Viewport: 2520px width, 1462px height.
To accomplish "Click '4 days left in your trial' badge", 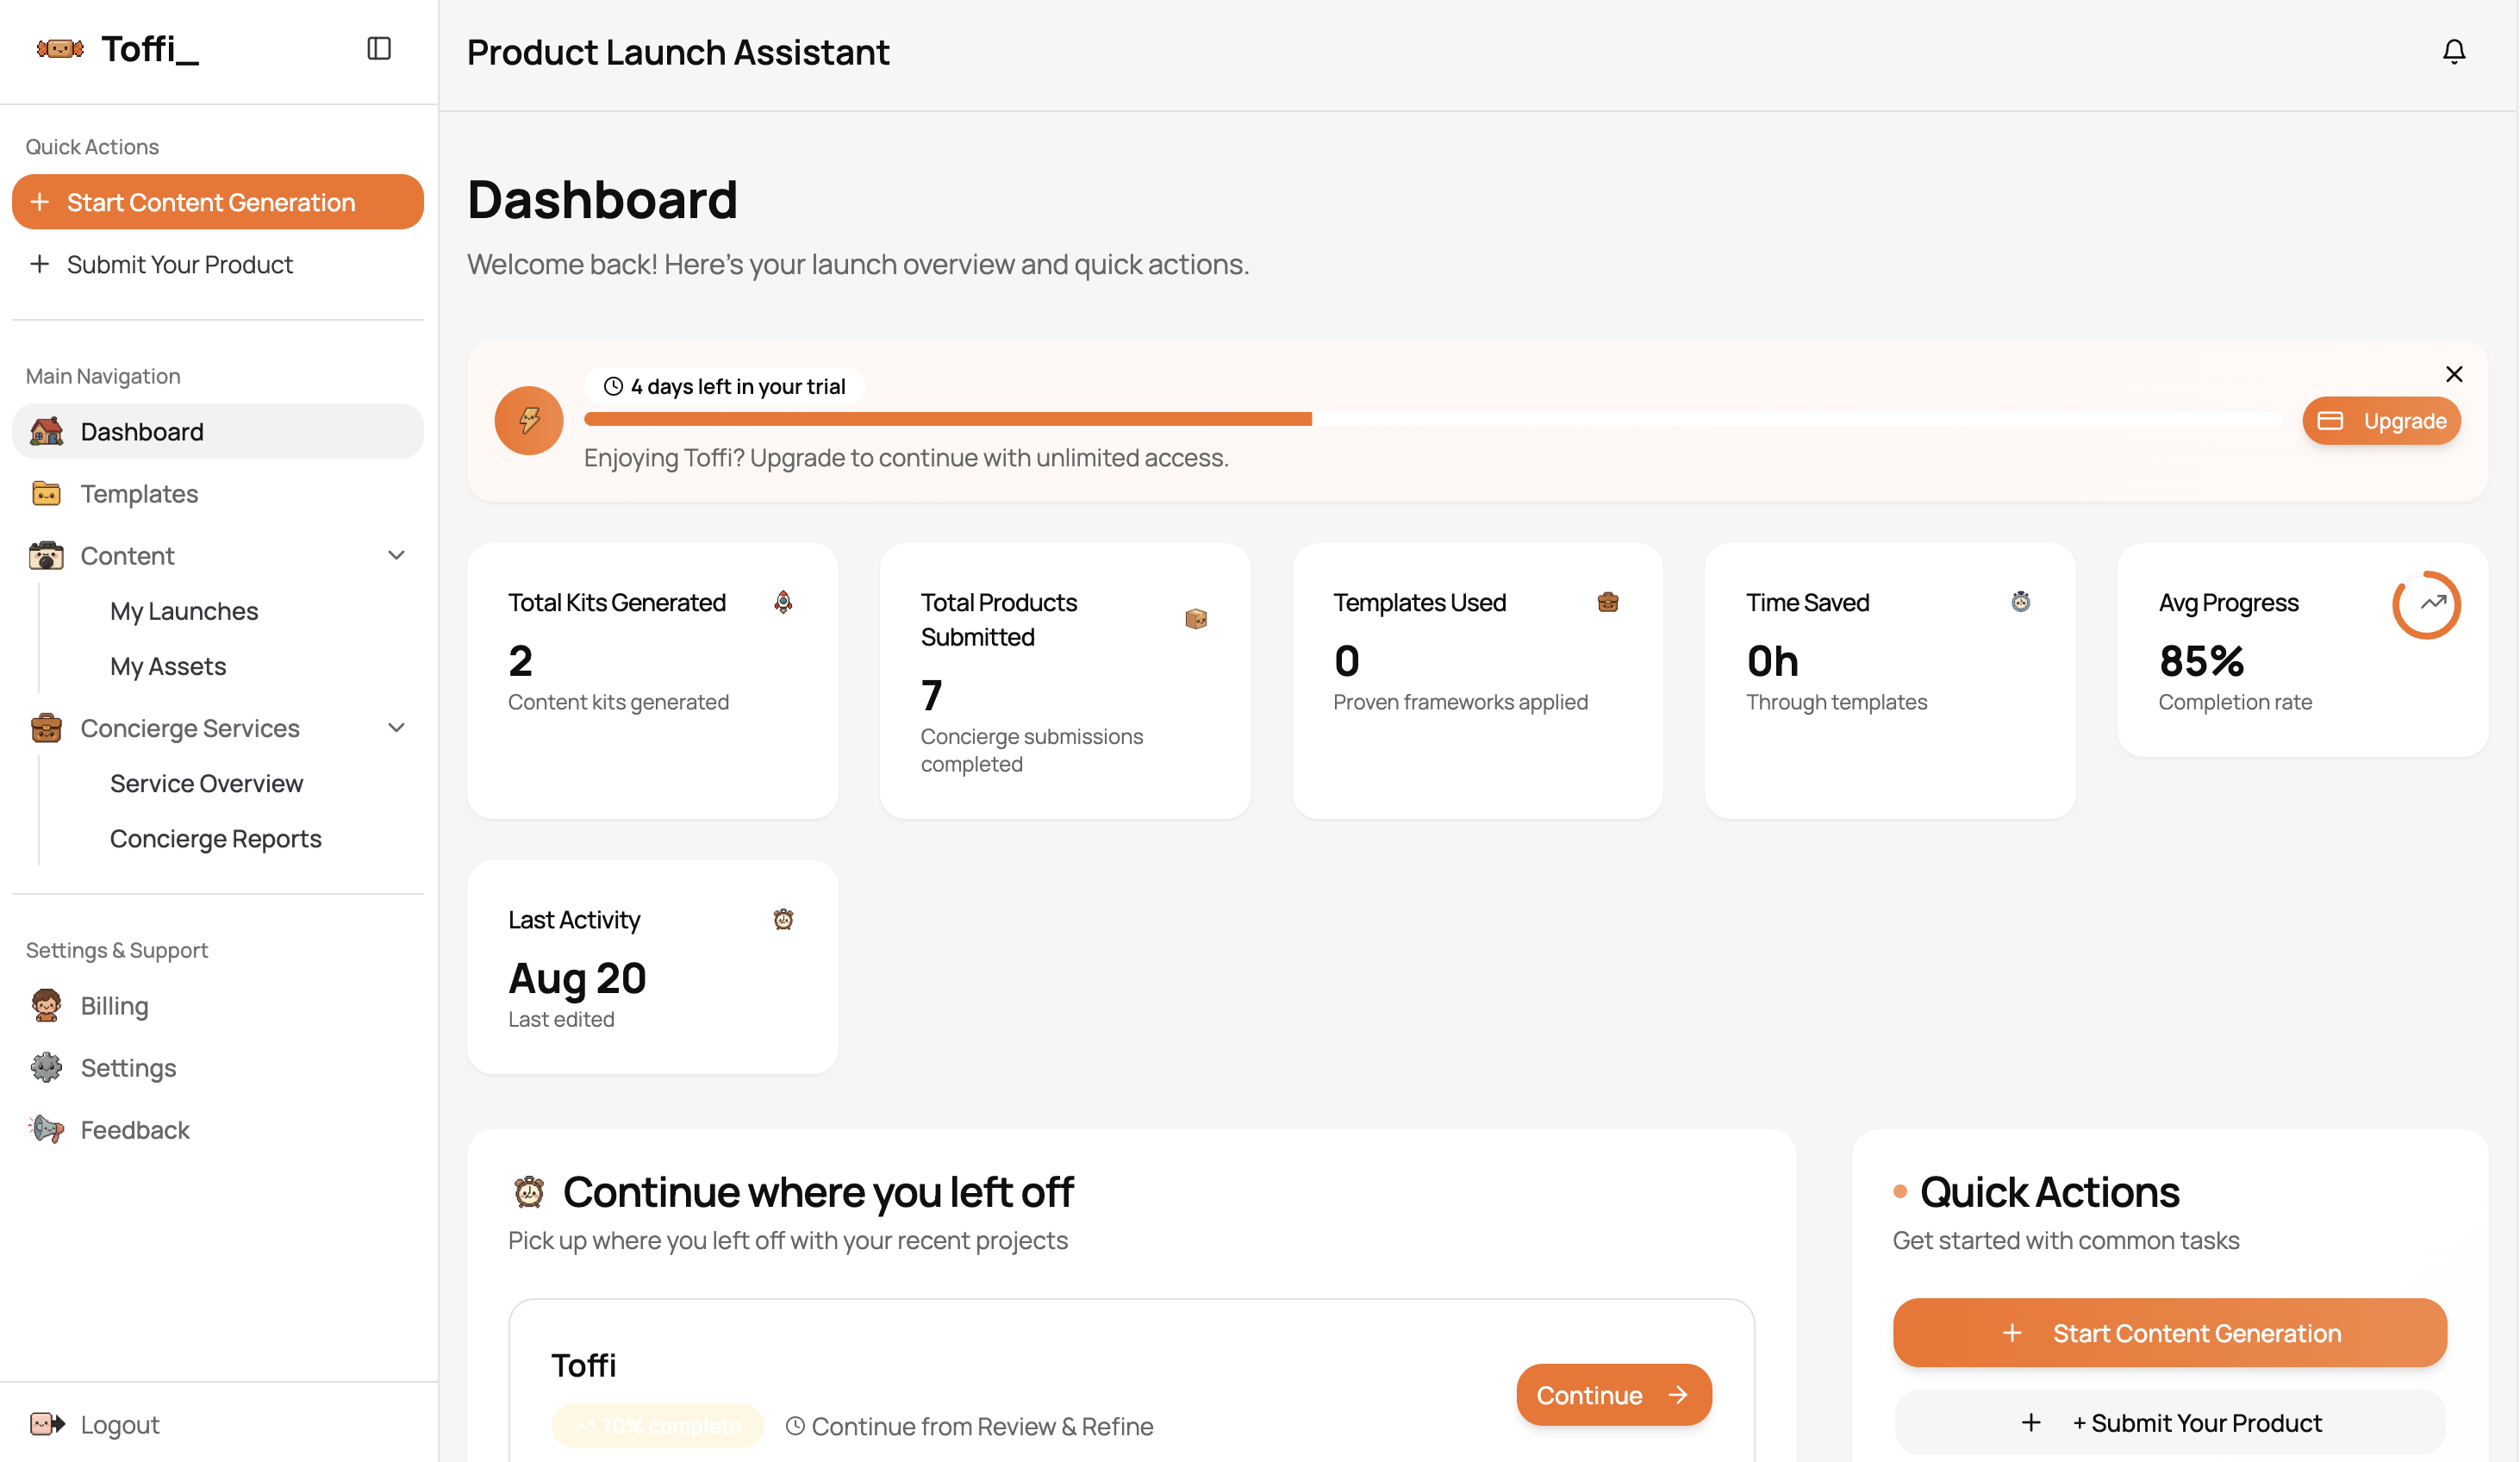I will coord(724,386).
